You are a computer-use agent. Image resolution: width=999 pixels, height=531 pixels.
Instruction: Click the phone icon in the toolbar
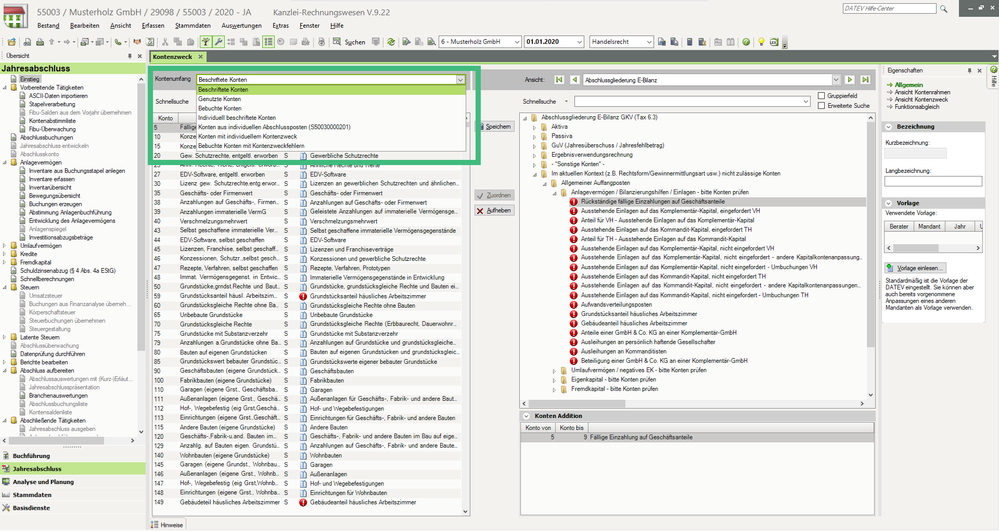pyautogui.click(x=118, y=42)
